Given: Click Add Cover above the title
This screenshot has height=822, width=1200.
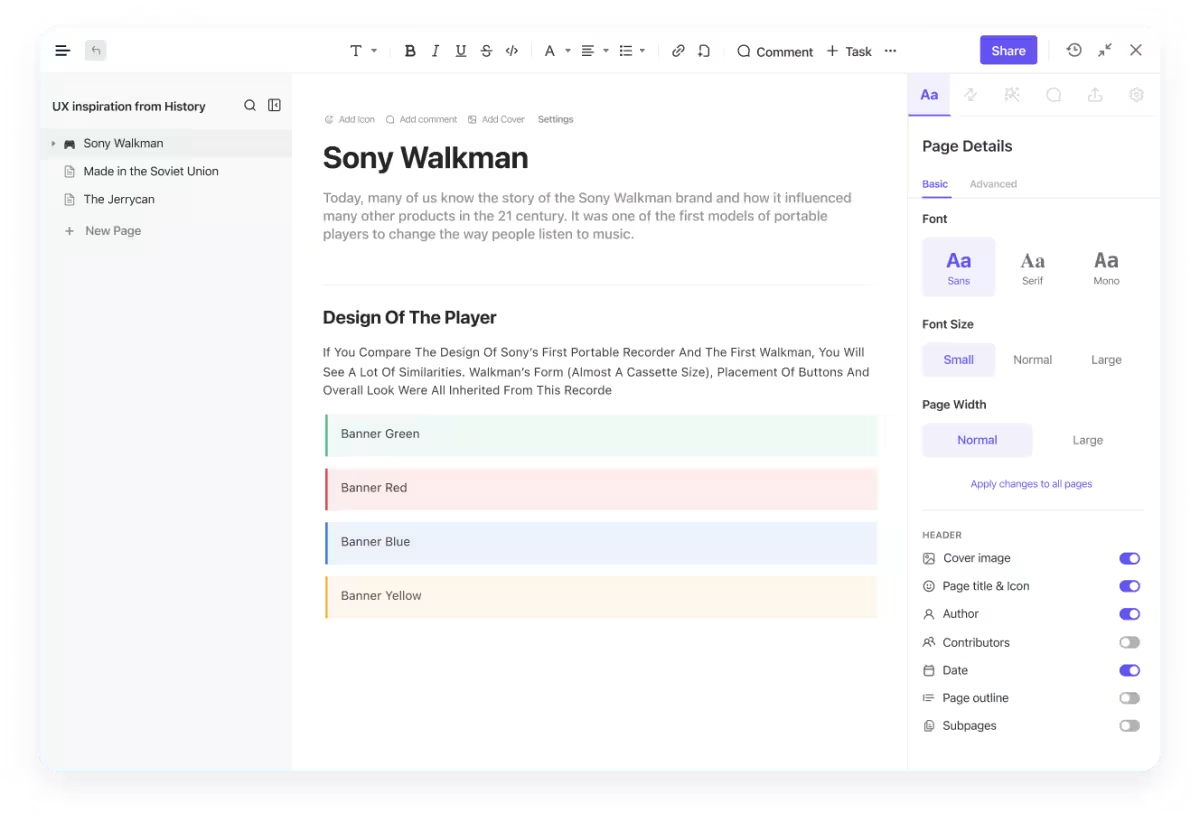Looking at the screenshot, I should pos(496,119).
